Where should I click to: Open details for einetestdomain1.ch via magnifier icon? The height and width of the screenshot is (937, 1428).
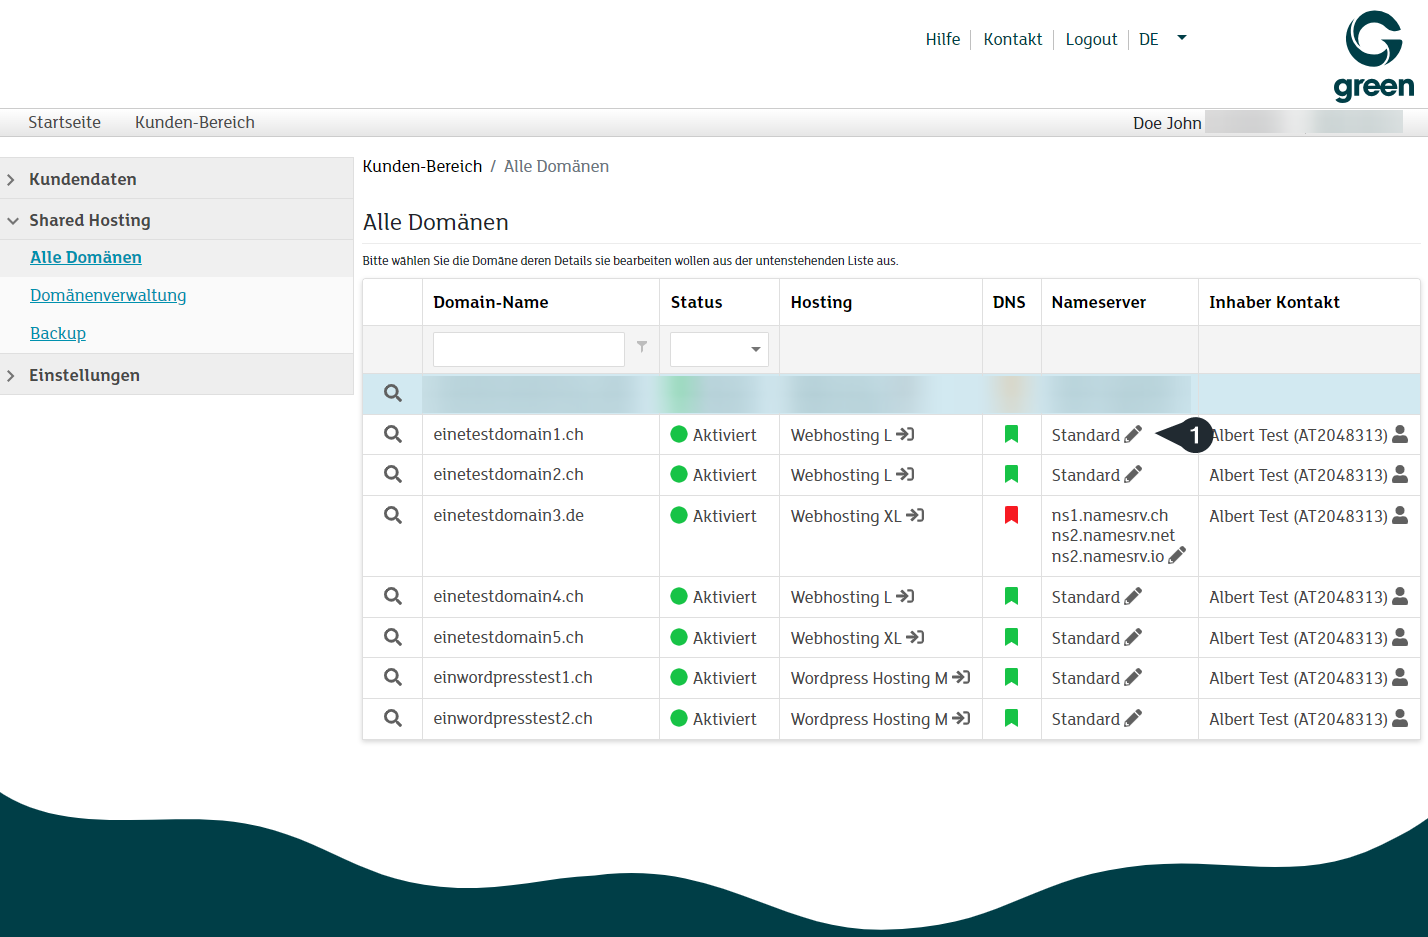392,434
